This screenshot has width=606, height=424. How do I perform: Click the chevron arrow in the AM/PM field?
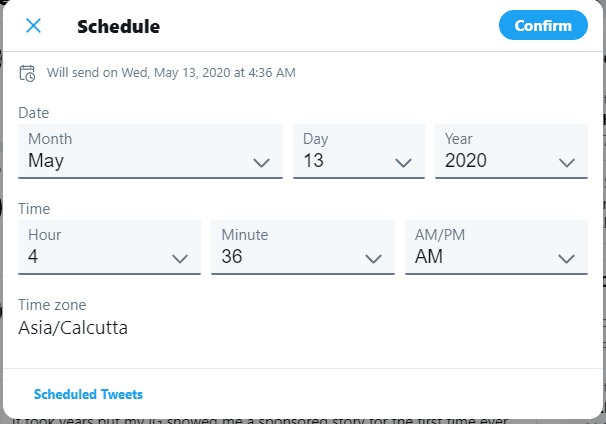tap(567, 258)
